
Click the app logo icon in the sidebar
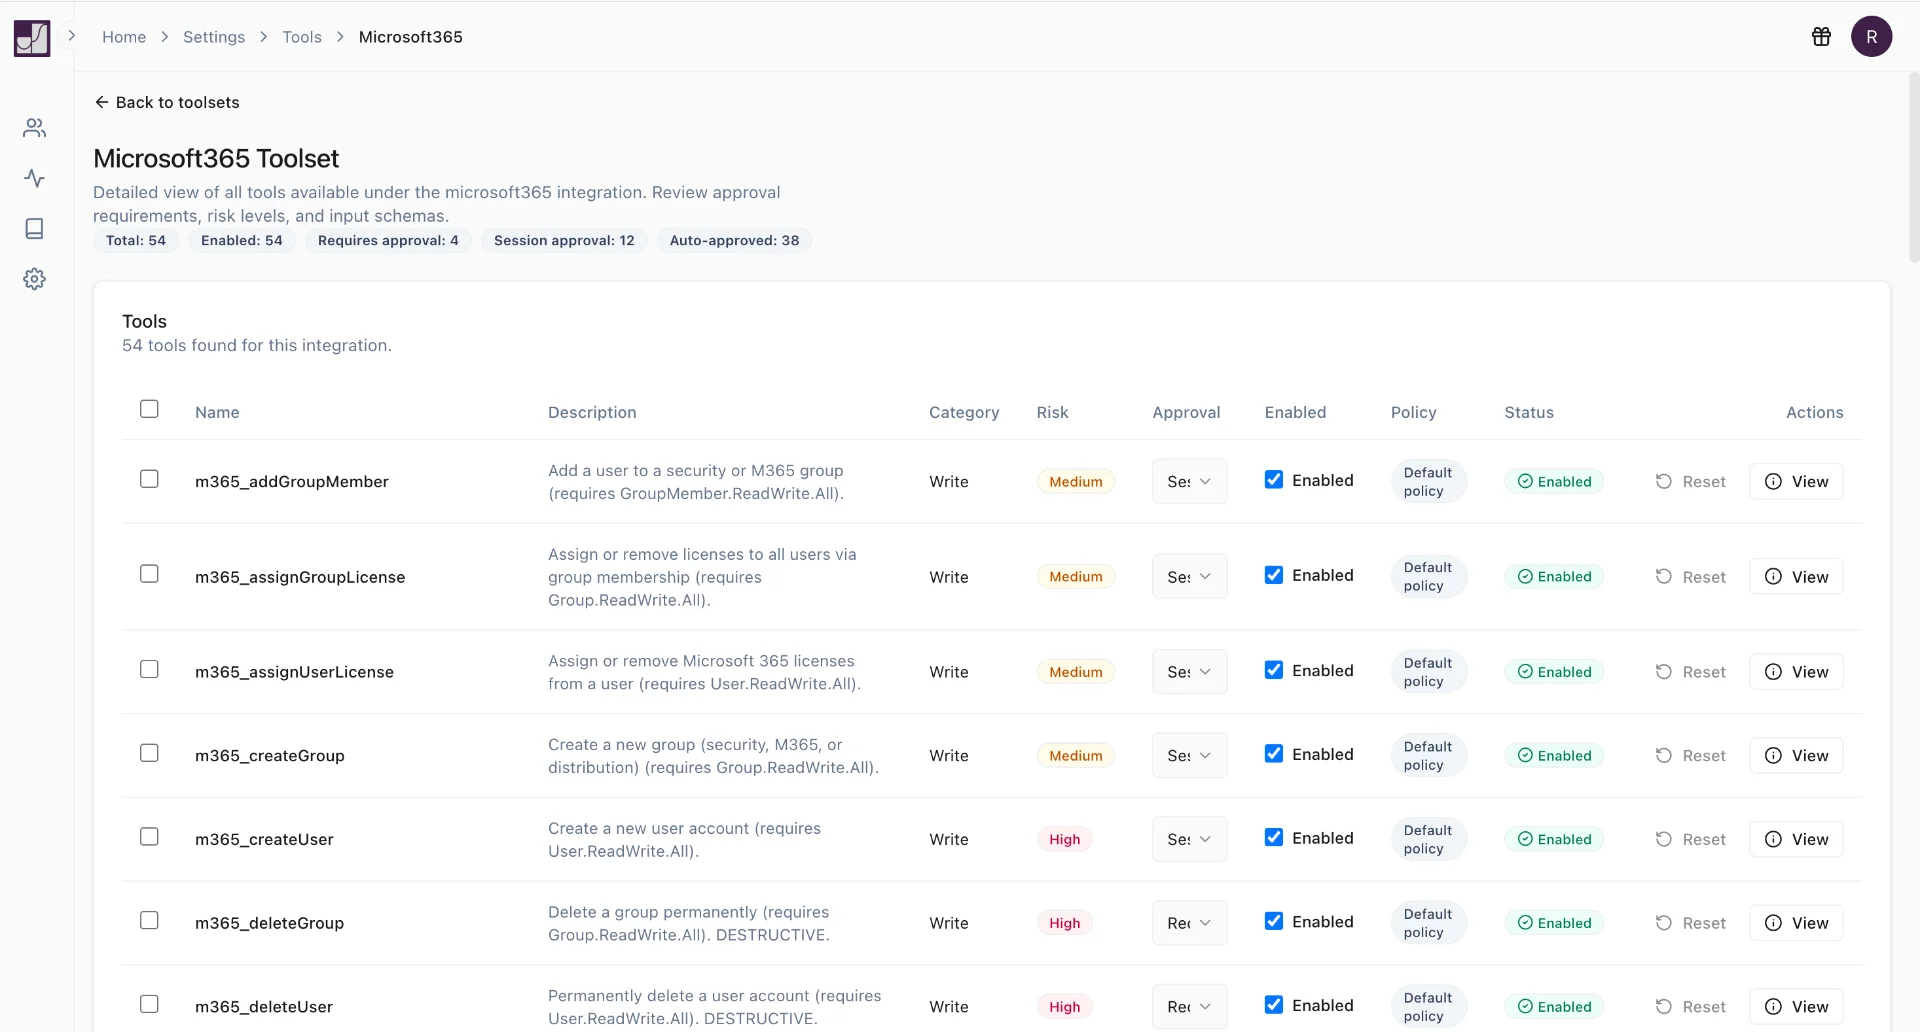32,38
